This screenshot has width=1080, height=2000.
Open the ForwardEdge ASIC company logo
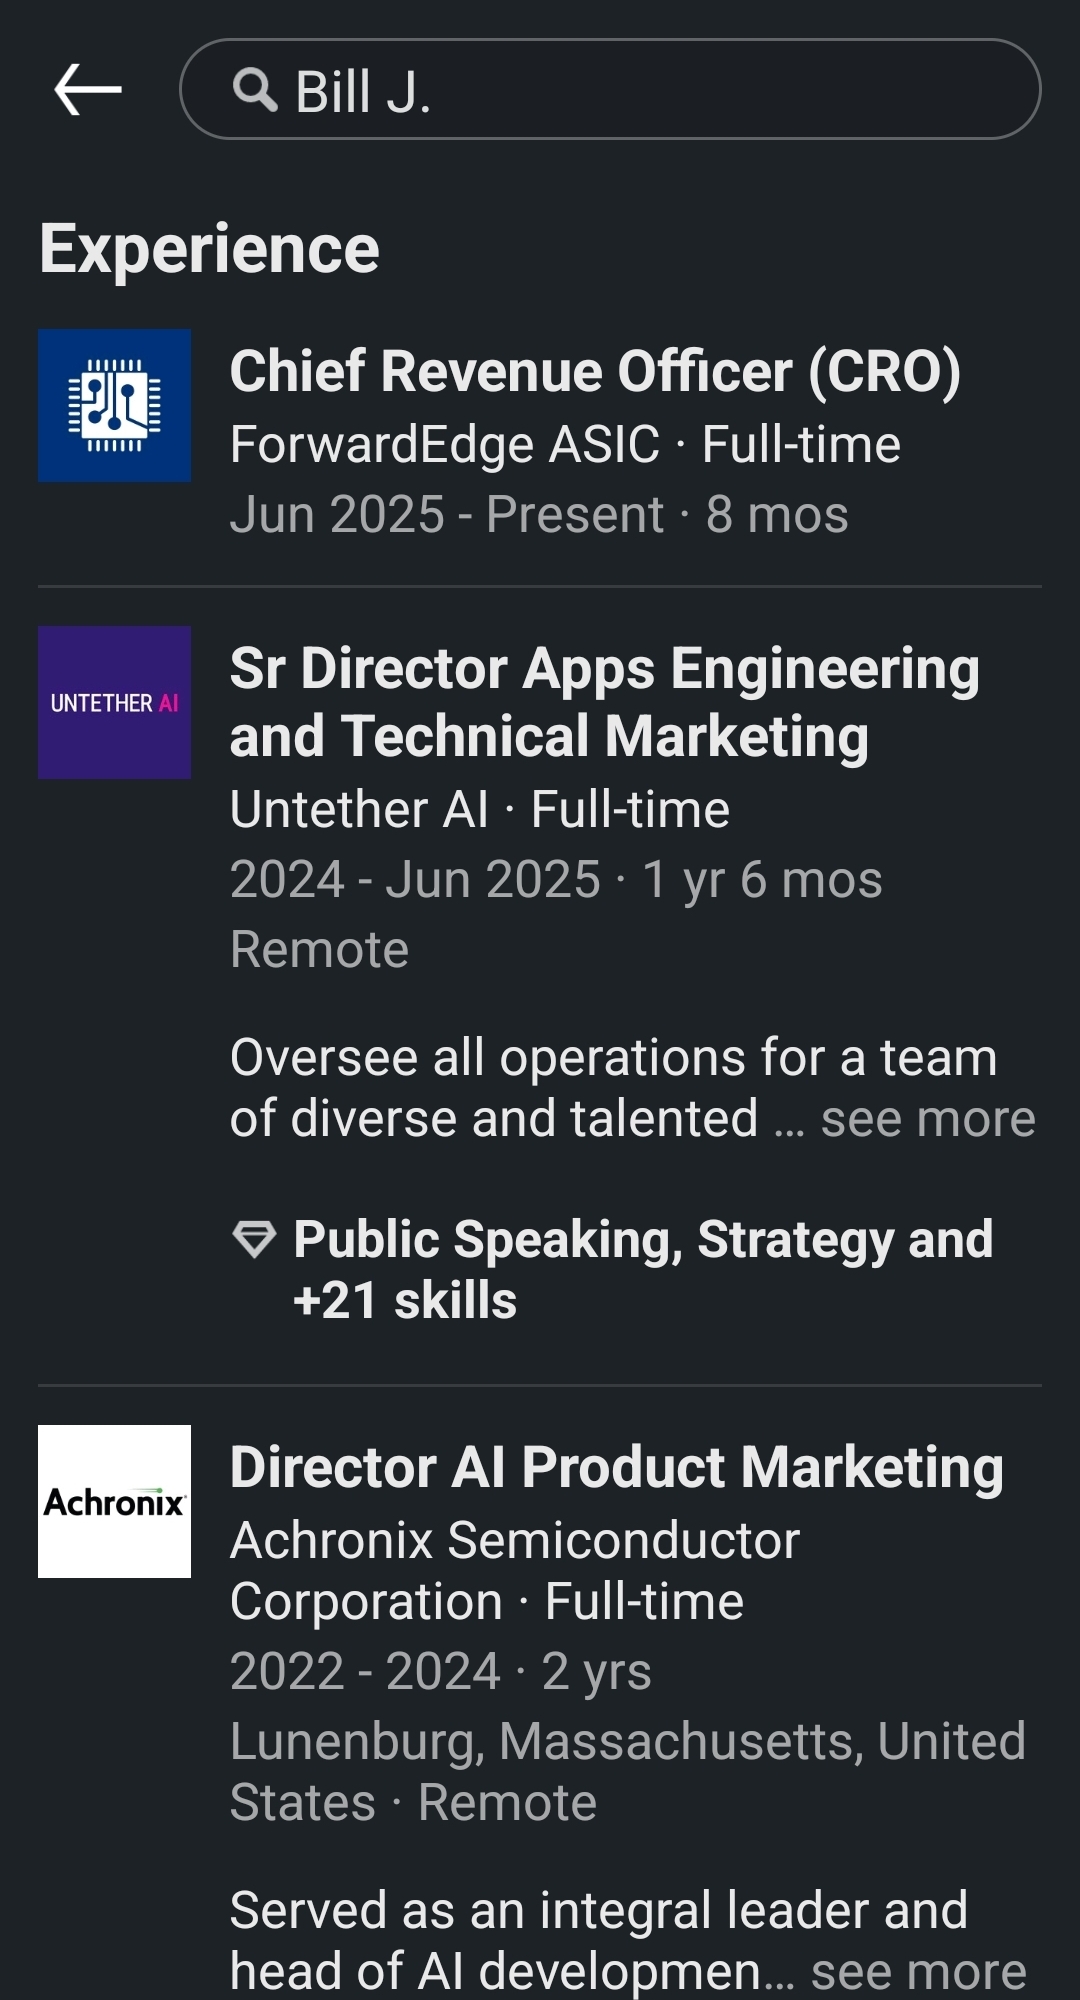click(115, 406)
